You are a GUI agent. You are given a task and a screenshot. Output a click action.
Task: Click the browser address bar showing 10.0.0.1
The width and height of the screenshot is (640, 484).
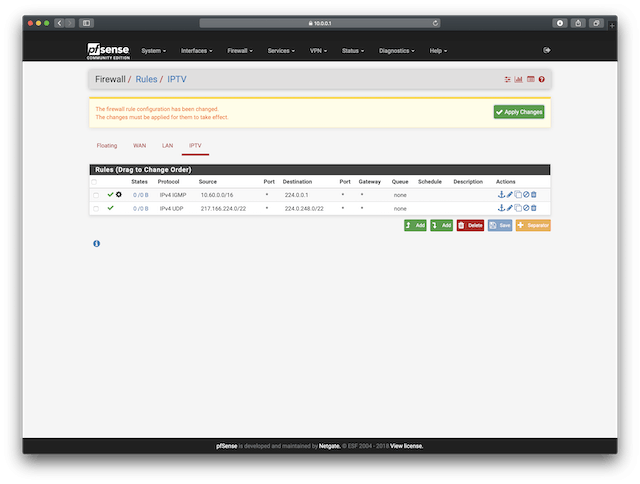[320, 23]
